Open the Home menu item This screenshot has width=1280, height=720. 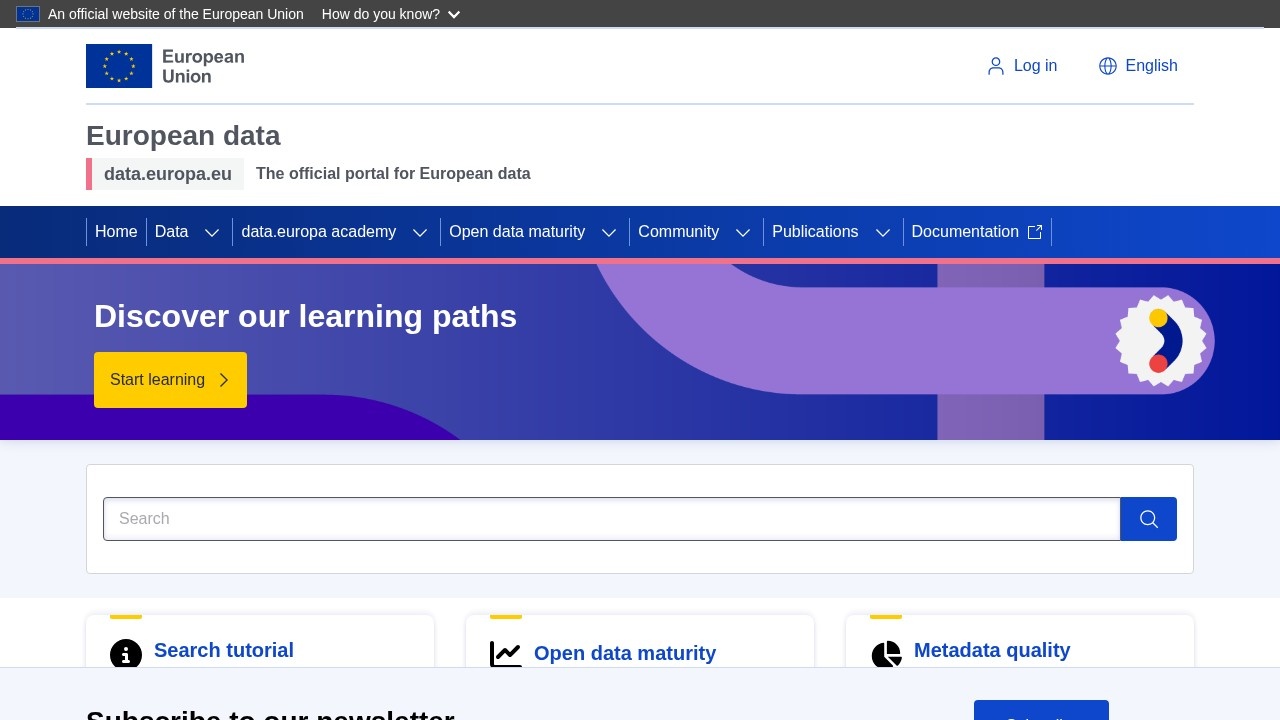pyautogui.click(x=116, y=232)
